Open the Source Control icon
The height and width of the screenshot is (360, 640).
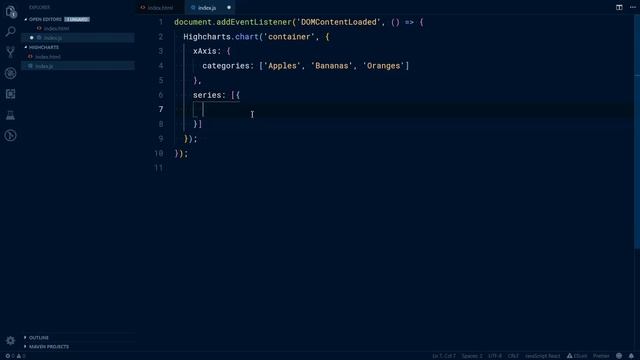[11, 52]
